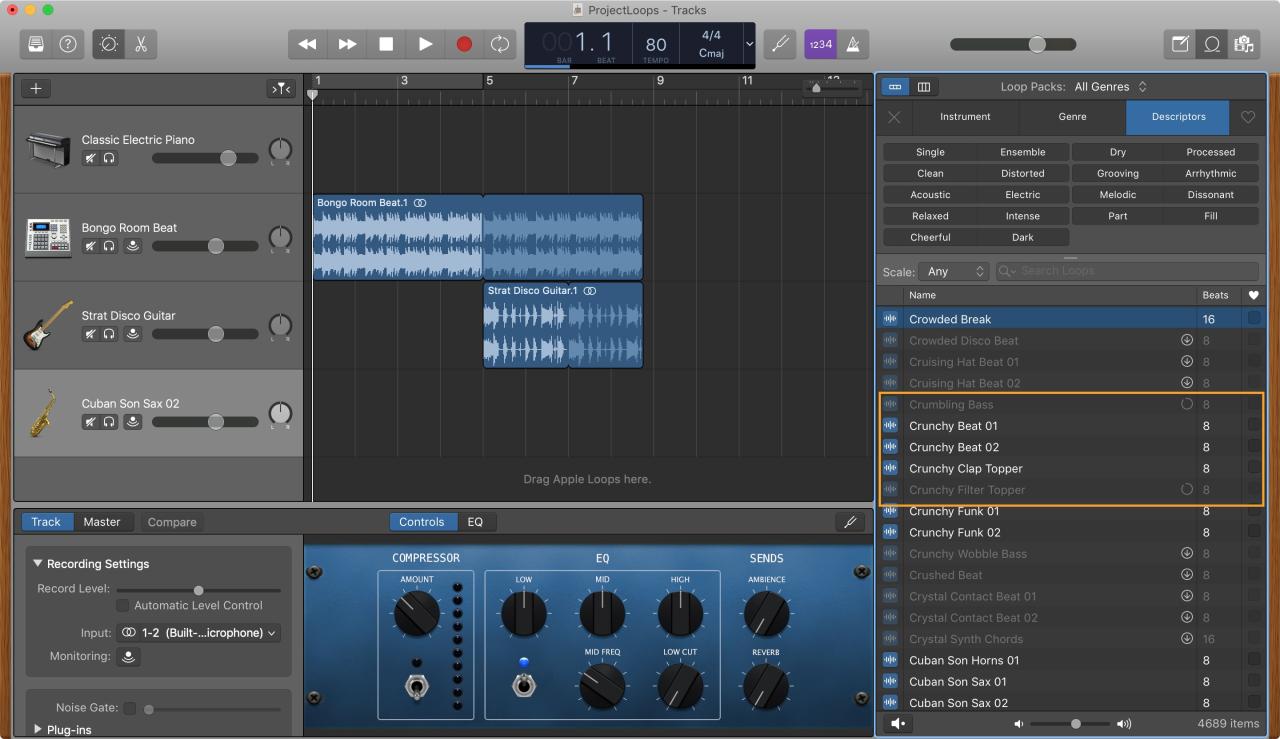Enable Automatic Level Control
This screenshot has height=739, width=1280.
point(121,605)
